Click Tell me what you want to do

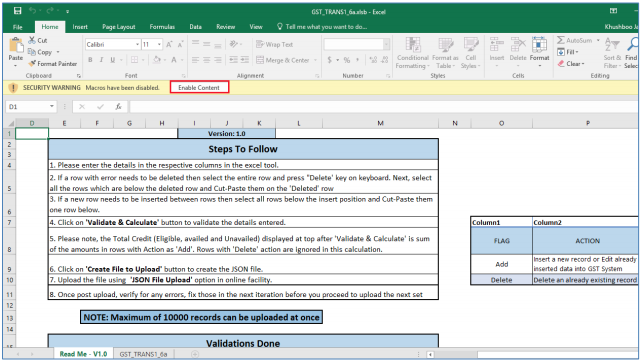[322, 27]
